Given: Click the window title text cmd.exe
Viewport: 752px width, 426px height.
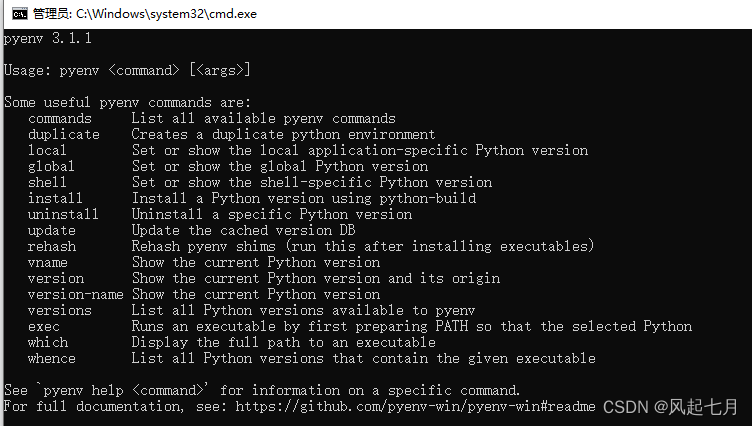Looking at the screenshot, I should 145,14.
